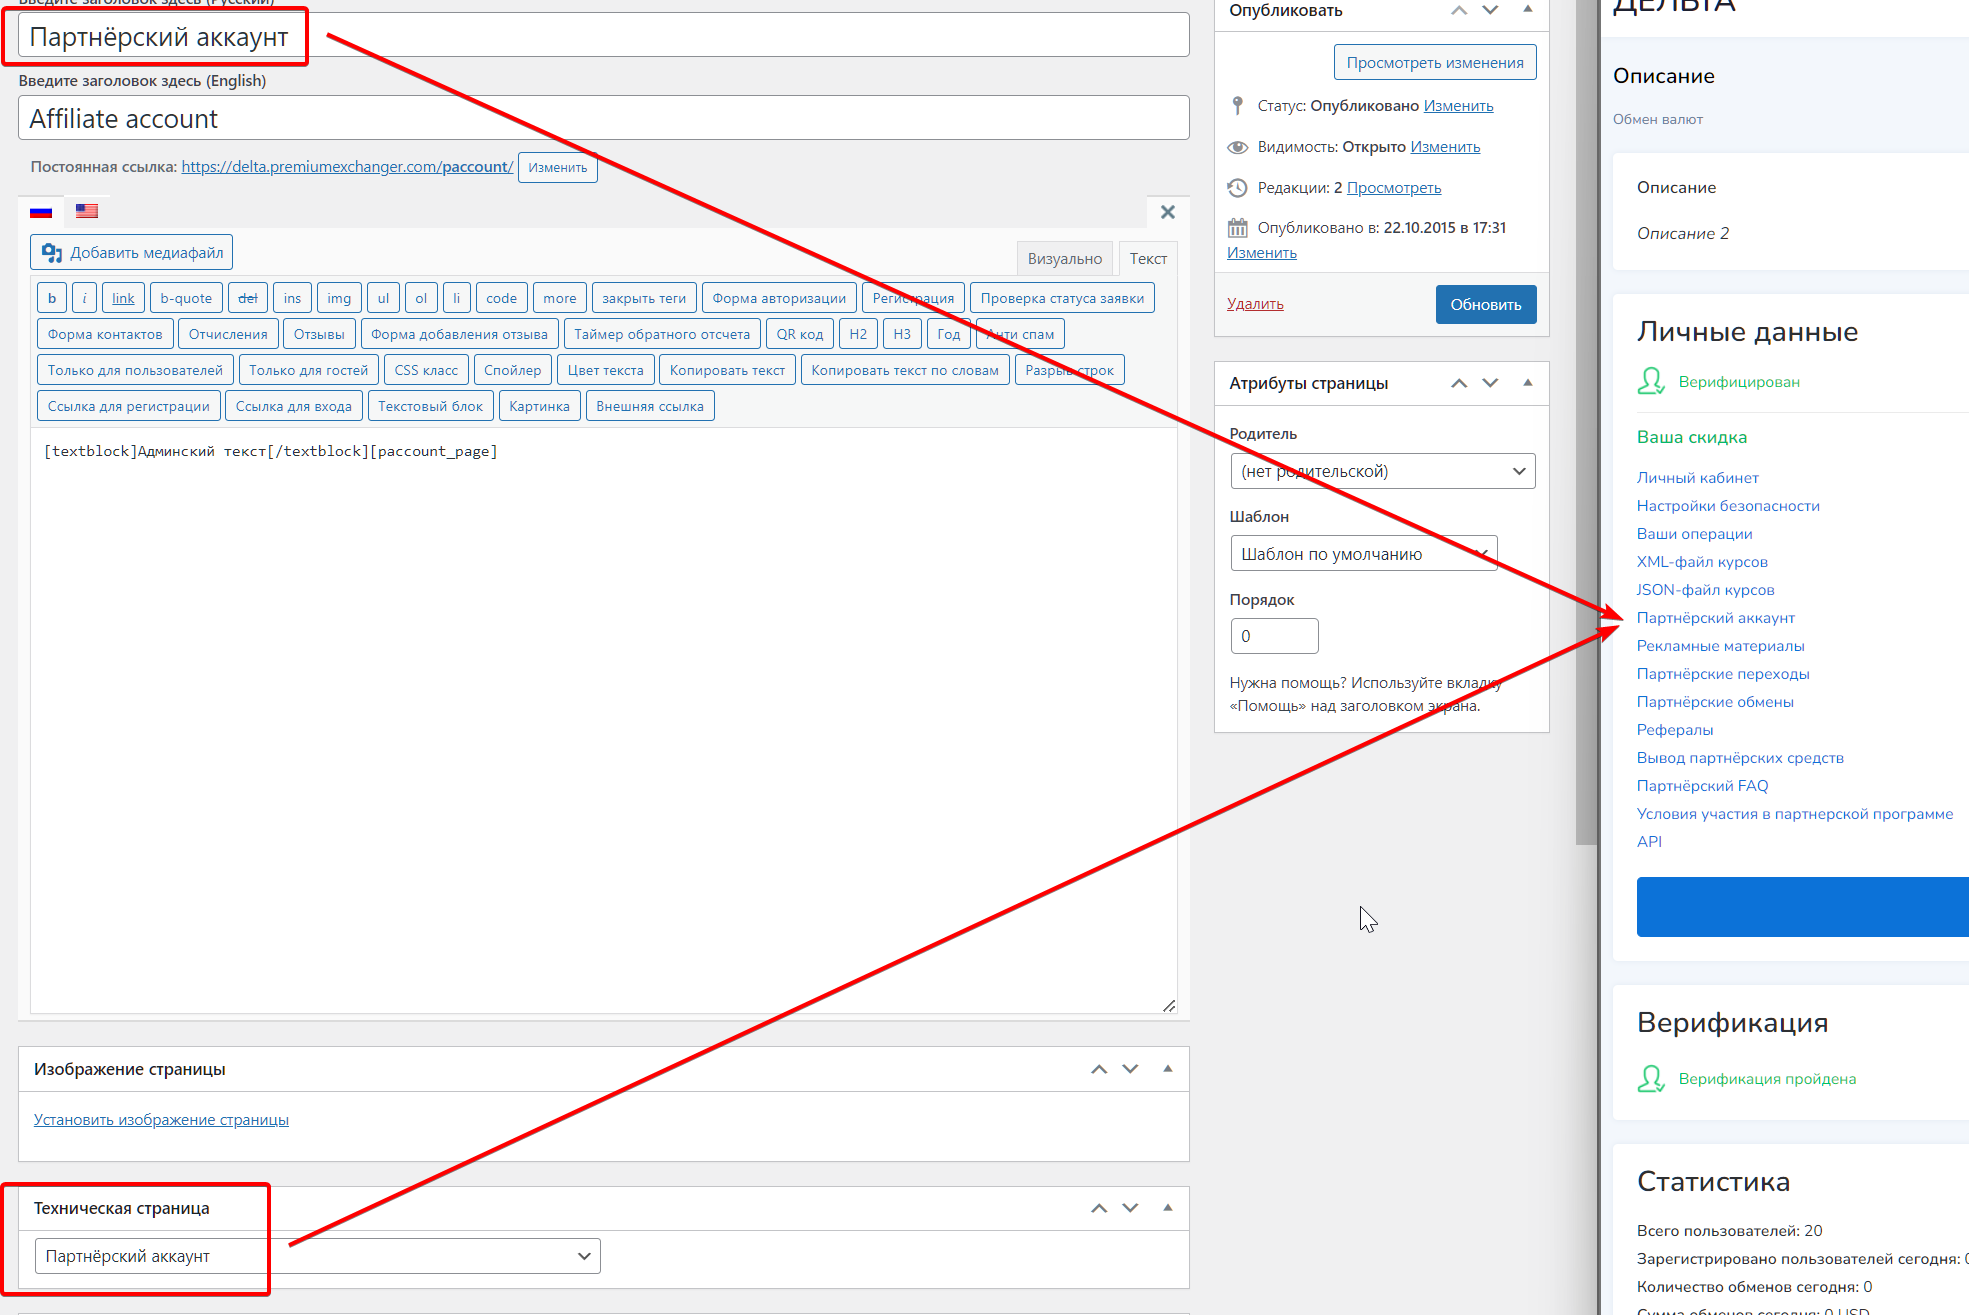Image resolution: width=1969 pixels, height=1315 pixels.
Task: Toggle the Technical page panel triangle
Action: 1167,1208
